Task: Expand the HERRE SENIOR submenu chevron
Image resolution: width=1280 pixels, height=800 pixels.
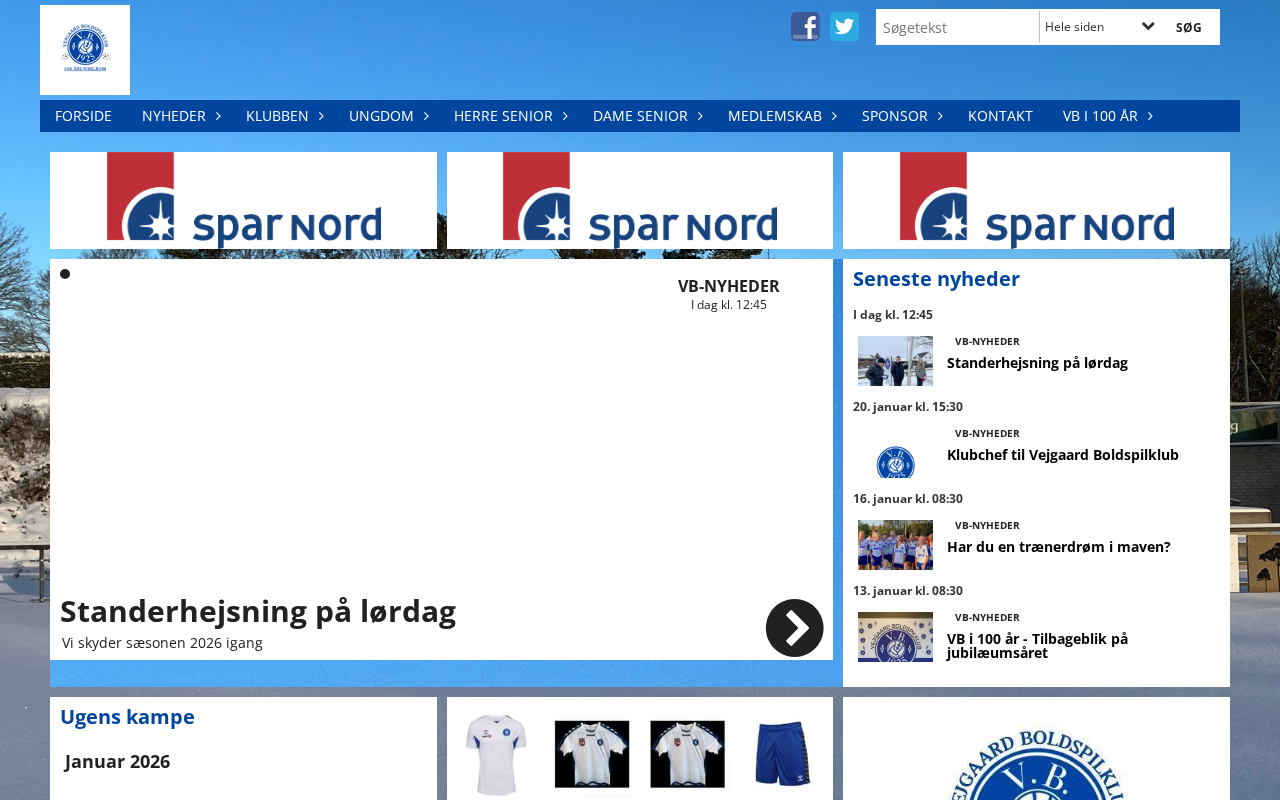Action: point(565,116)
